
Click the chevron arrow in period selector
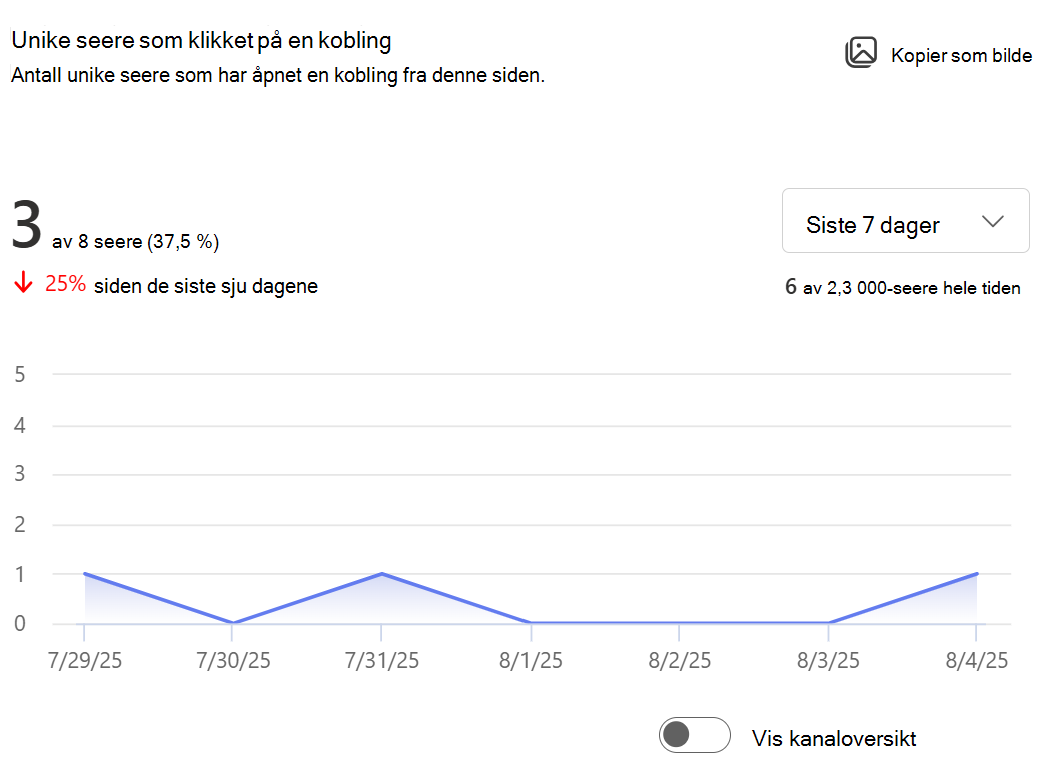993,221
